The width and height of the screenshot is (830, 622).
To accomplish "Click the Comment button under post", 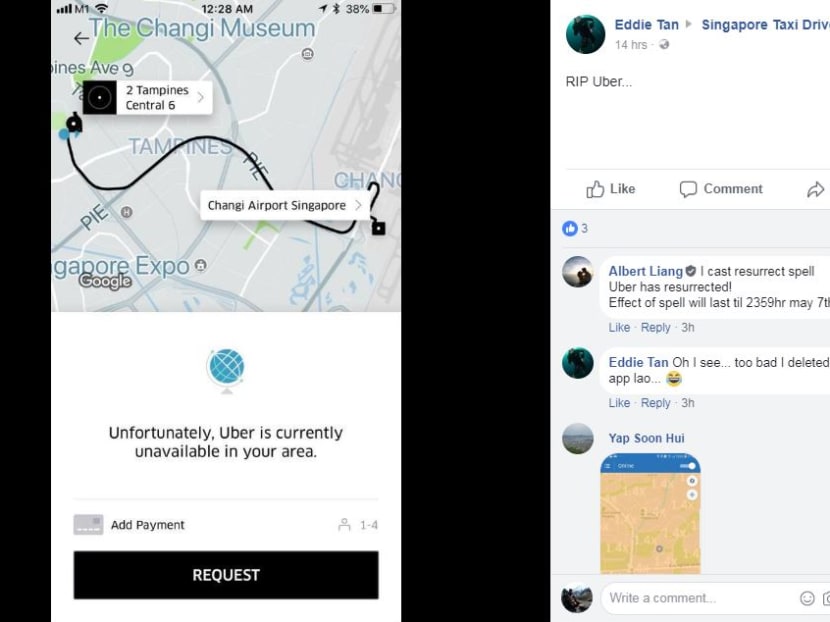I will click(x=721, y=189).
